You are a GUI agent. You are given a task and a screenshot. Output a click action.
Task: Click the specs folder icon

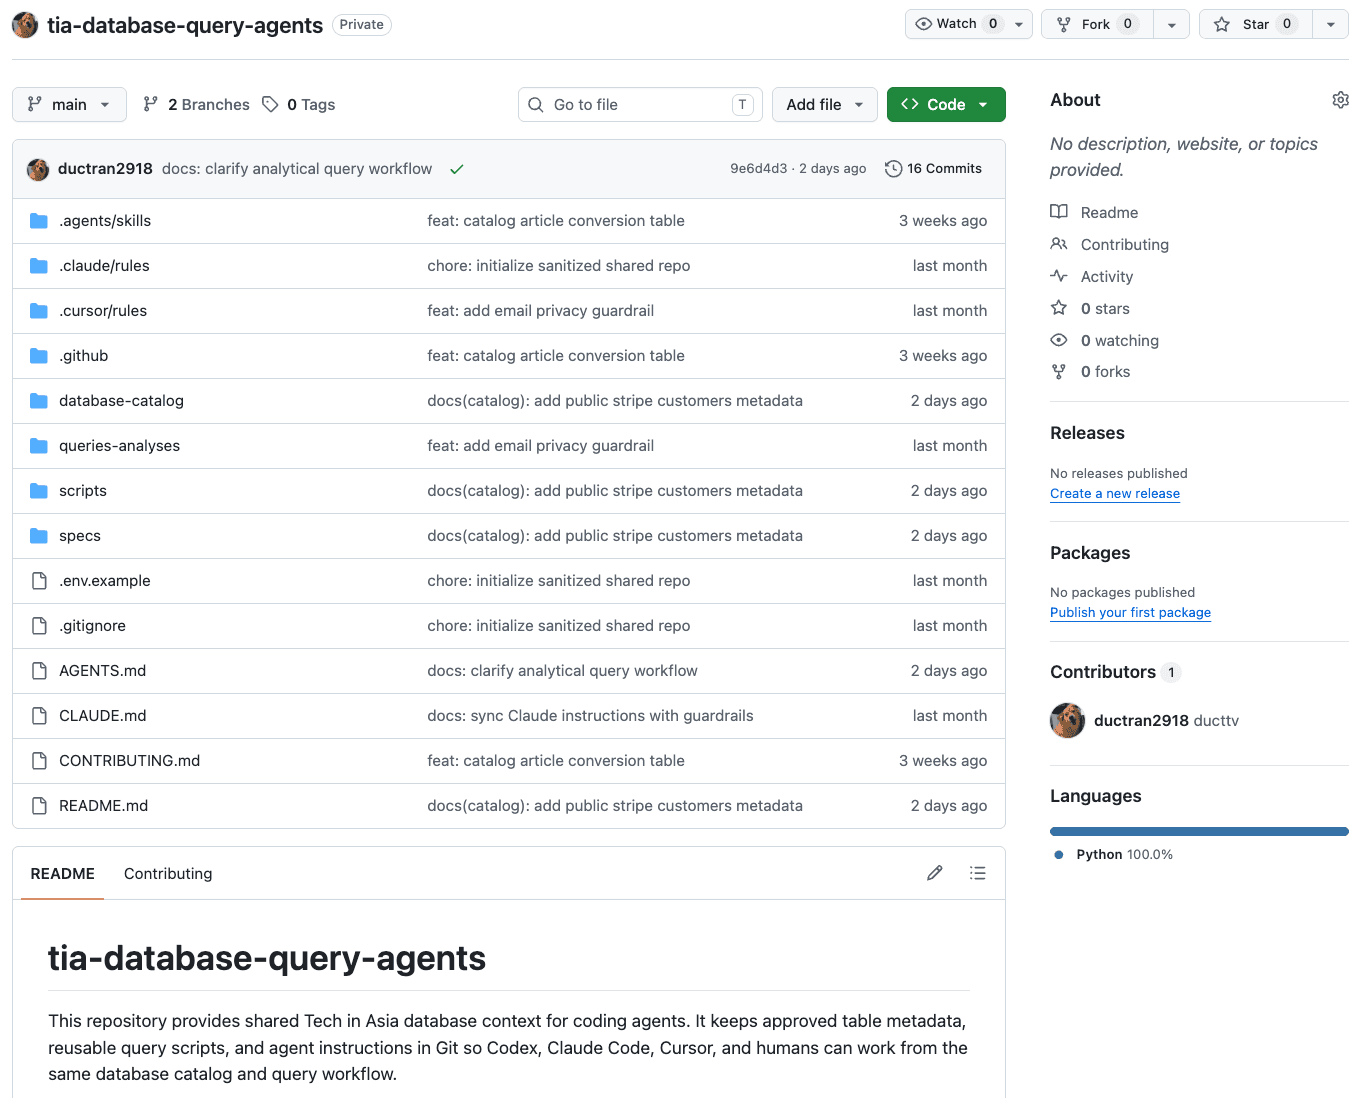[x=39, y=536]
